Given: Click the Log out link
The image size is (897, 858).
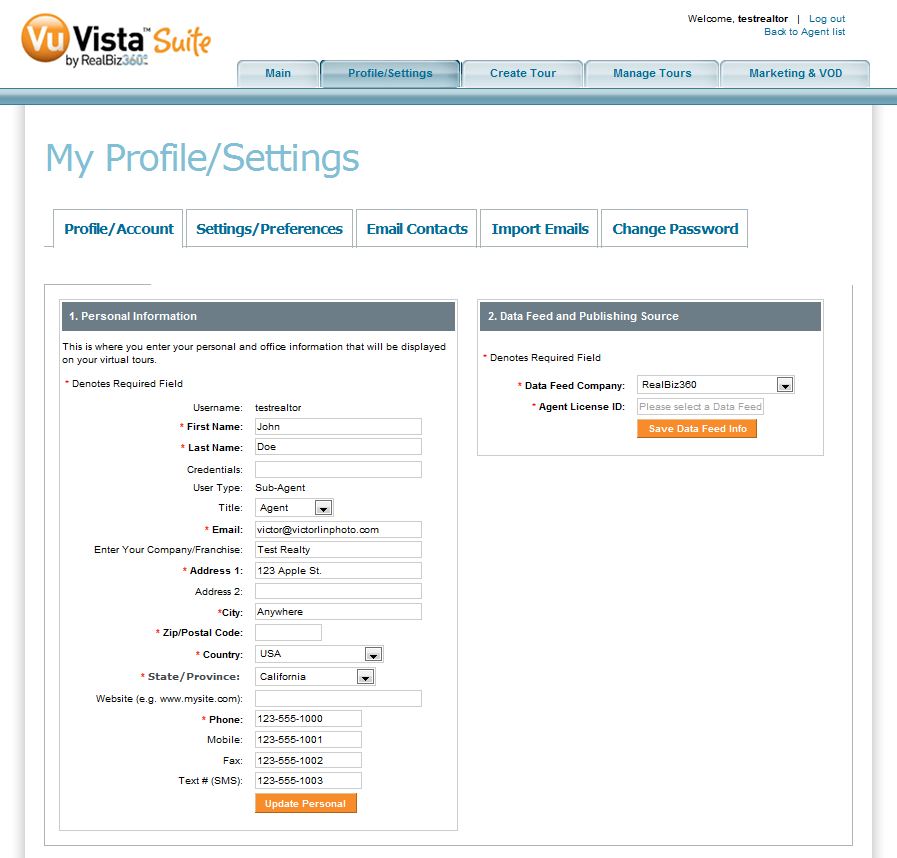Looking at the screenshot, I should coord(827,19).
